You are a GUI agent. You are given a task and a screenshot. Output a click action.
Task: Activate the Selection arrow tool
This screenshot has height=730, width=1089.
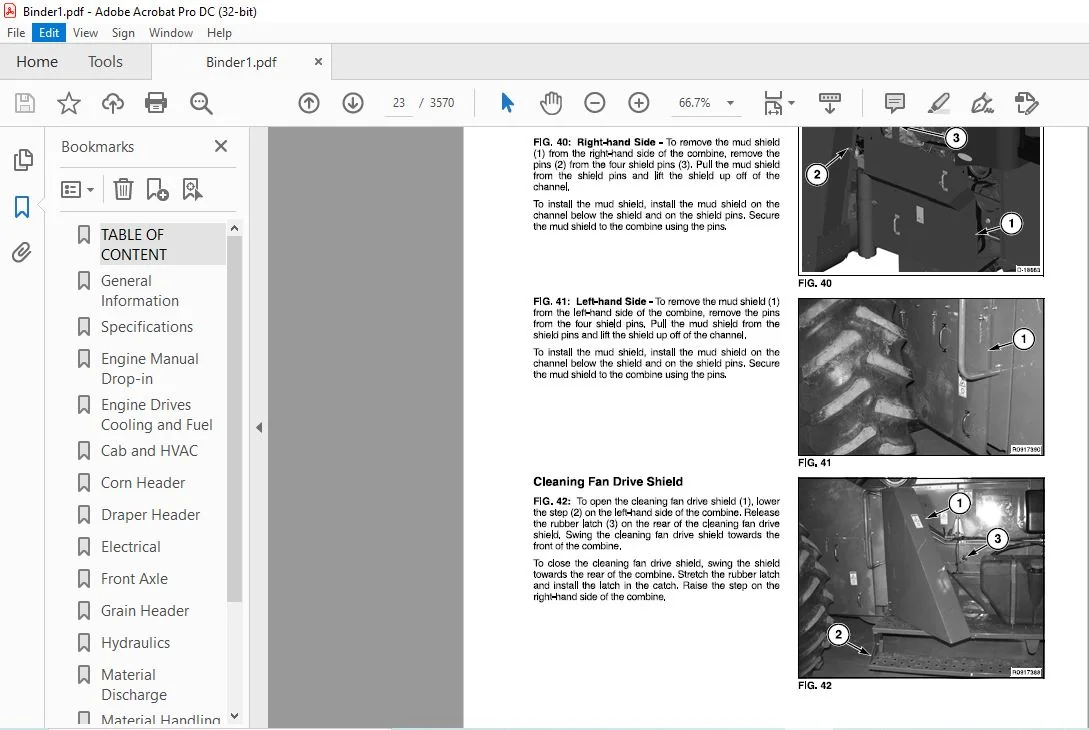point(507,103)
